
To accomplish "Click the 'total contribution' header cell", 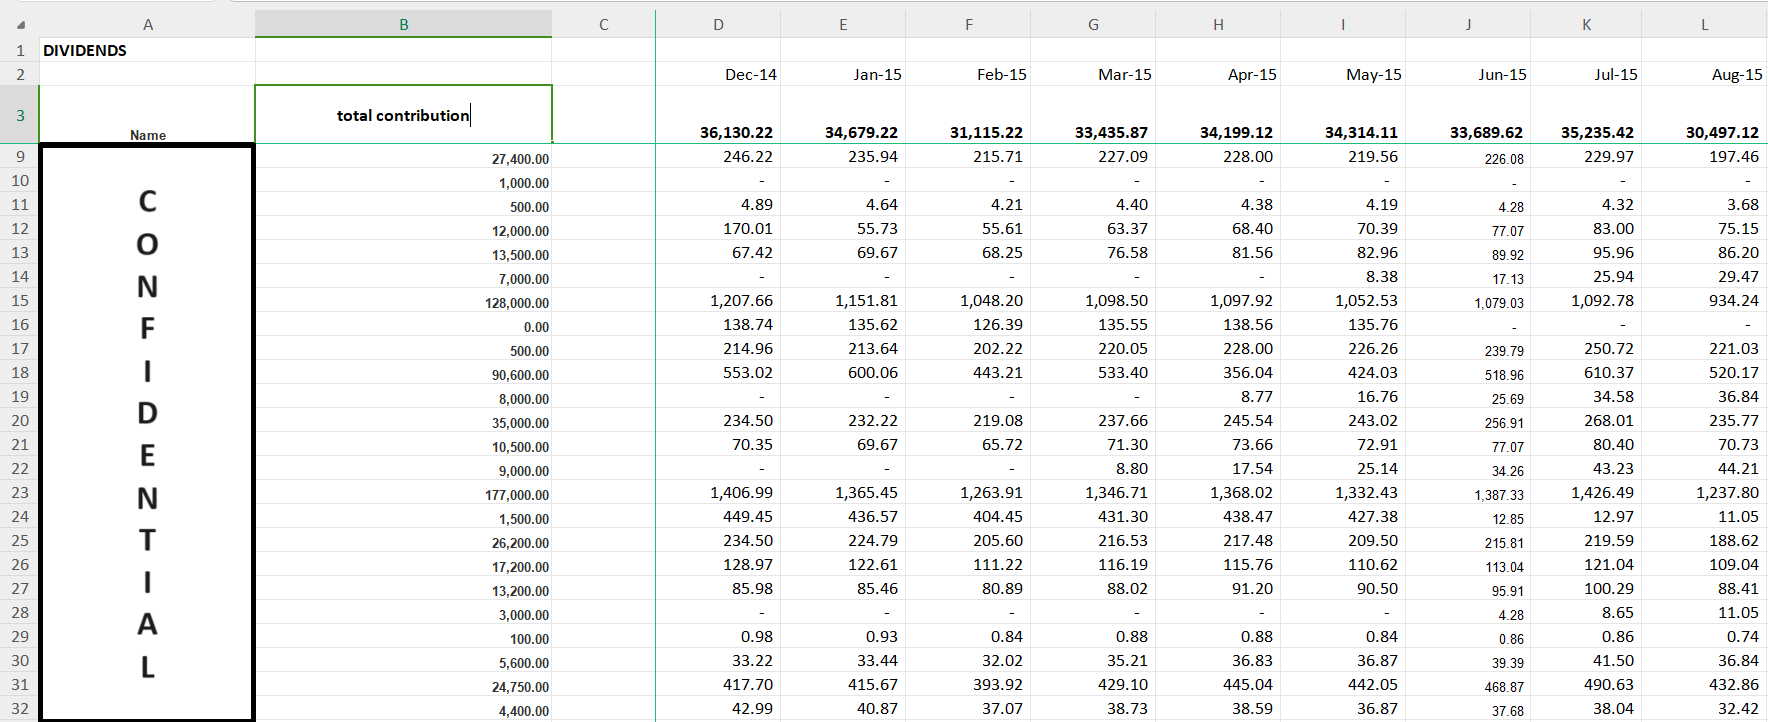I will (404, 115).
